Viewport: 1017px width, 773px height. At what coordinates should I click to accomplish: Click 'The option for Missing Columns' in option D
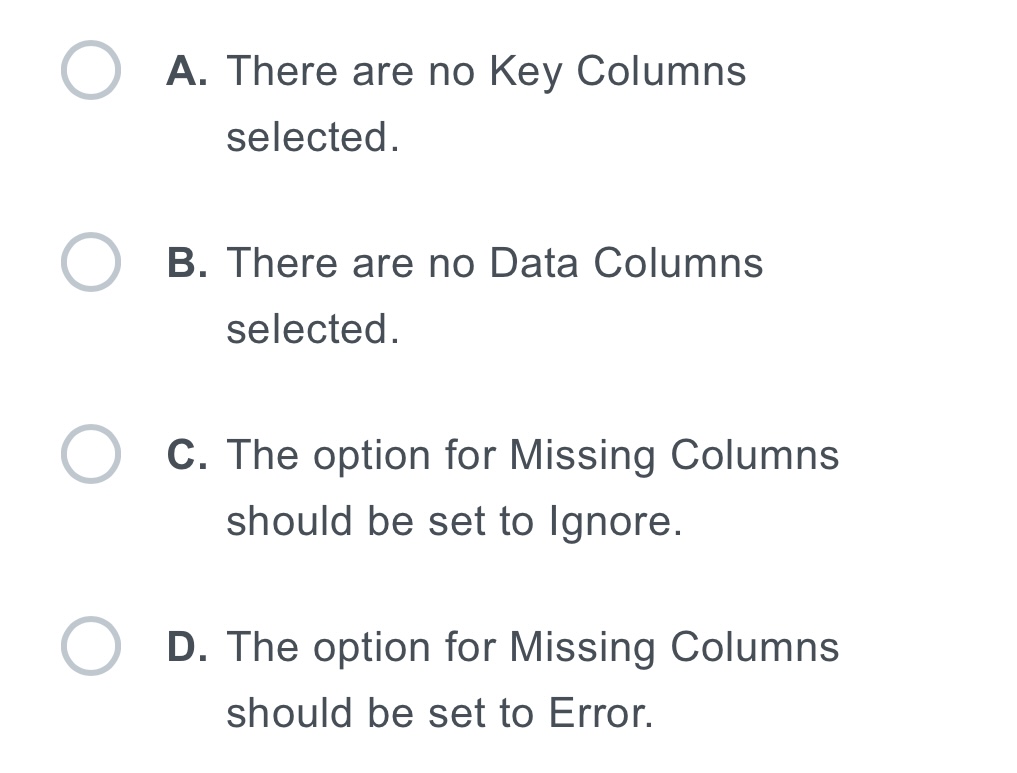[533, 646]
